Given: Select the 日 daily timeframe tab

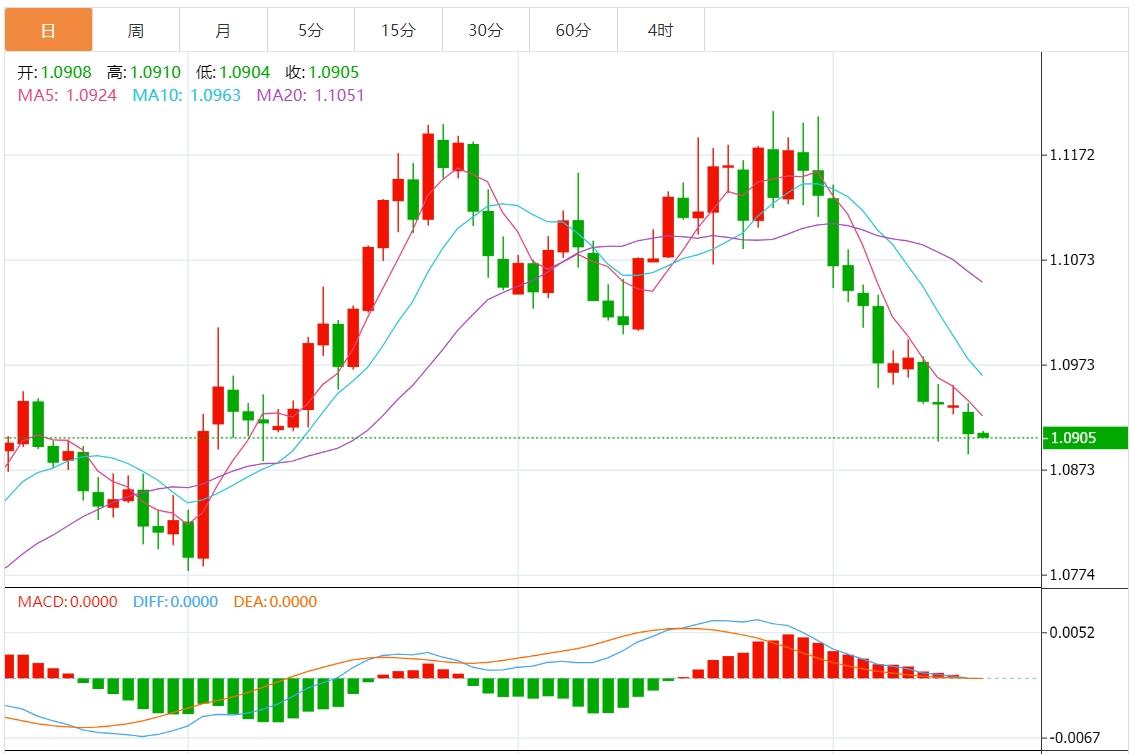Looking at the screenshot, I should pos(48,30).
